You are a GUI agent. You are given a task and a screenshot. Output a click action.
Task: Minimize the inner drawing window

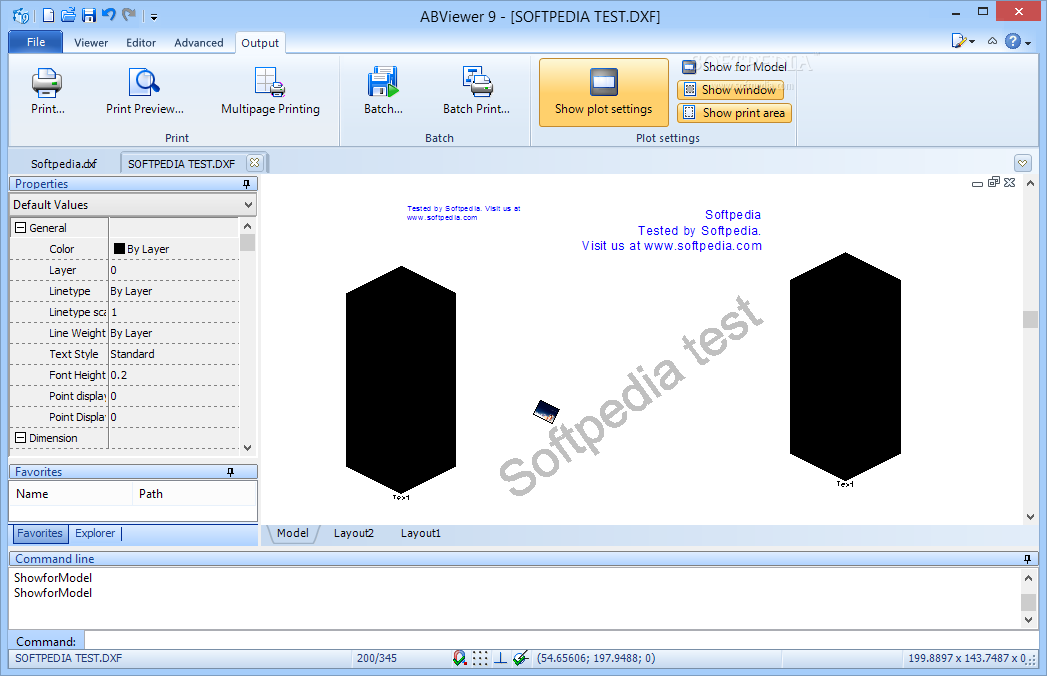978,183
